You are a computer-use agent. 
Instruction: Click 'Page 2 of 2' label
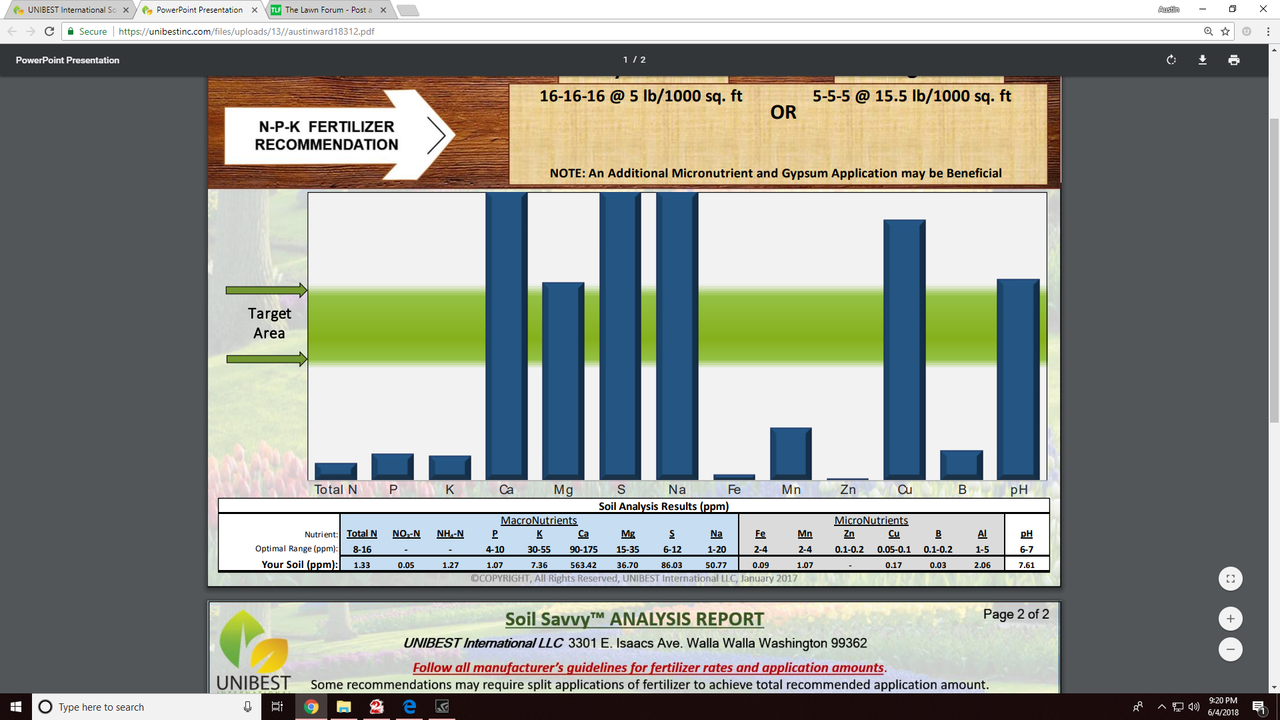[x=1016, y=614]
